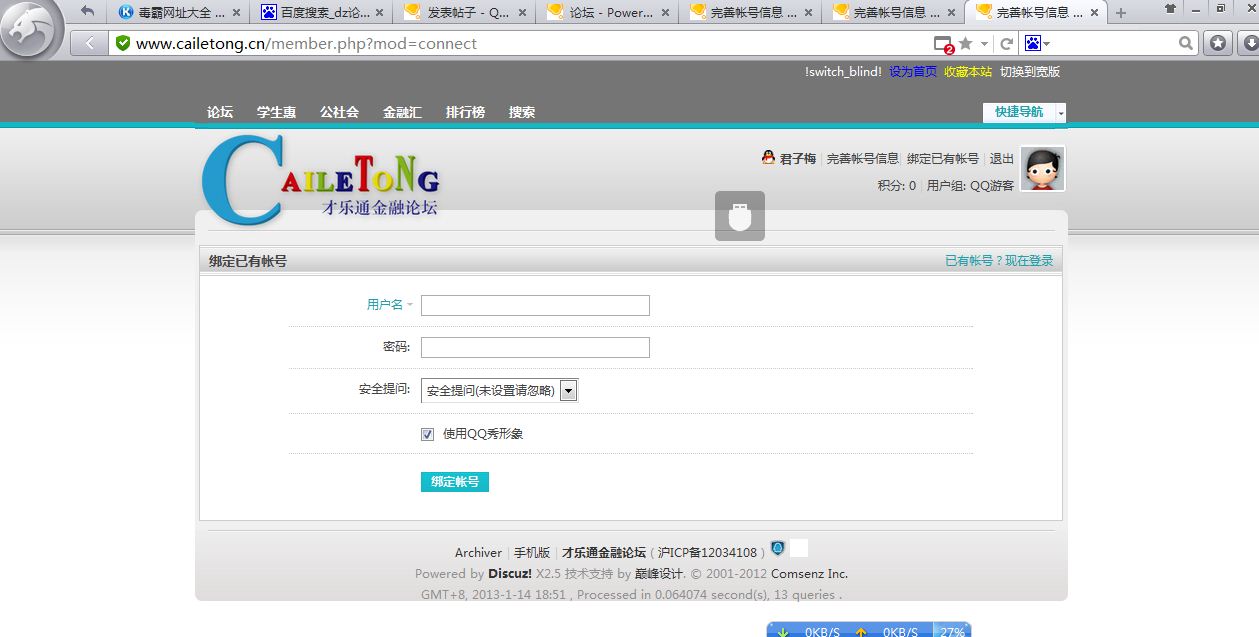The width and height of the screenshot is (1259, 637).
Task: Open the dropdown arrow next to the bookmark star
Action: point(984,44)
